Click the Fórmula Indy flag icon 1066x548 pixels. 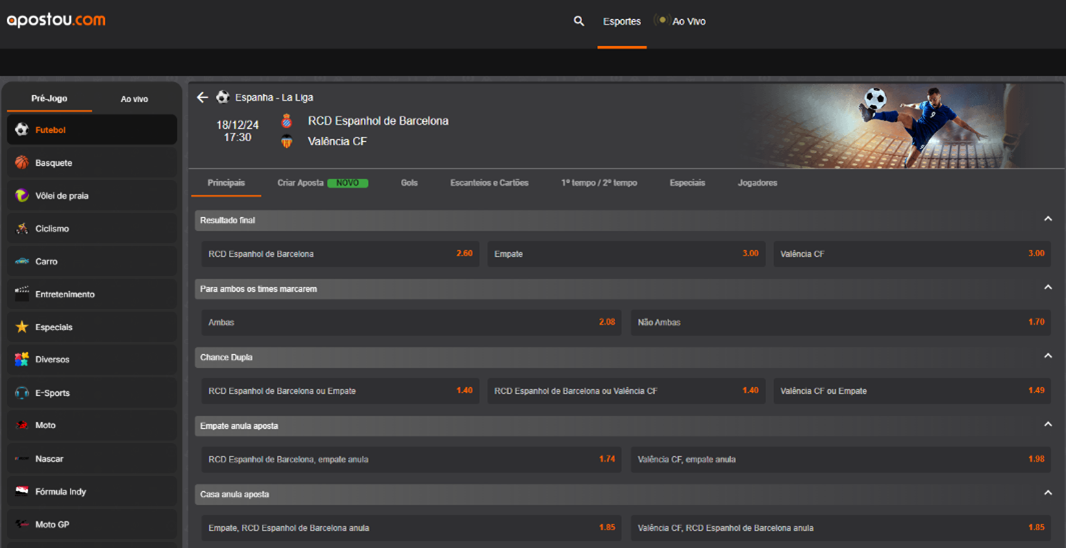pos(22,491)
